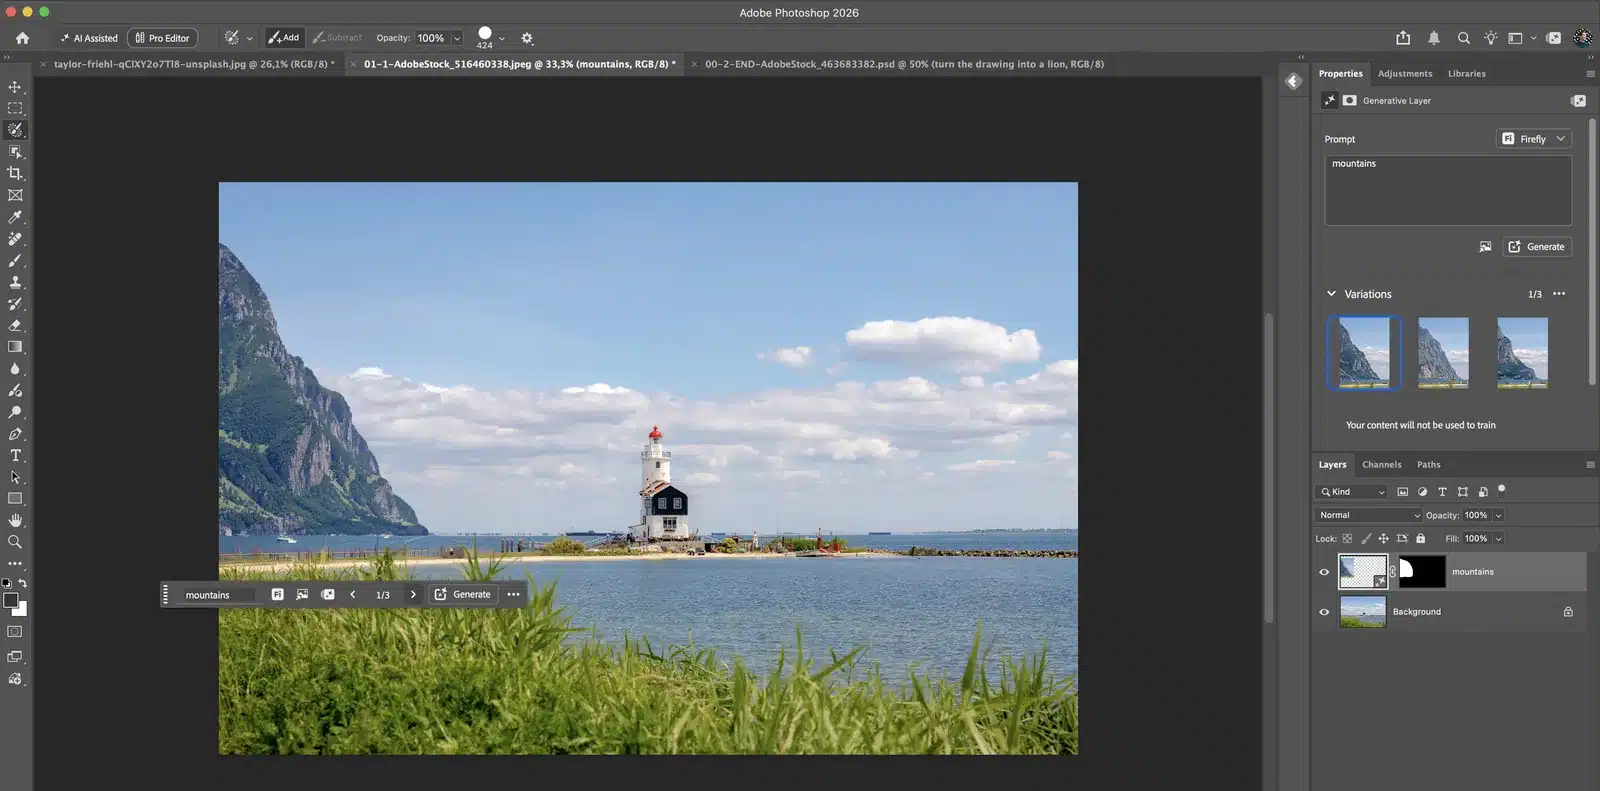Click the Share icon in top bar
The image size is (1600, 791).
click(1403, 38)
